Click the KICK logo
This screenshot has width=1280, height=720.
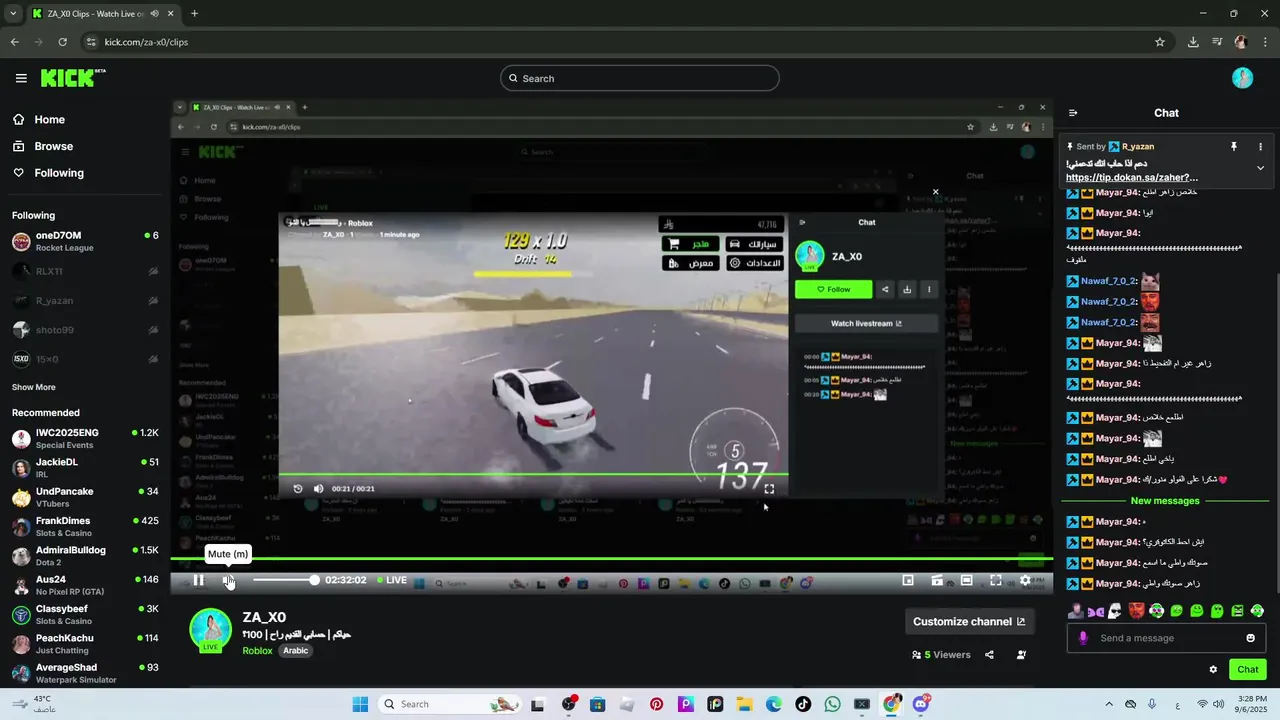(x=73, y=78)
